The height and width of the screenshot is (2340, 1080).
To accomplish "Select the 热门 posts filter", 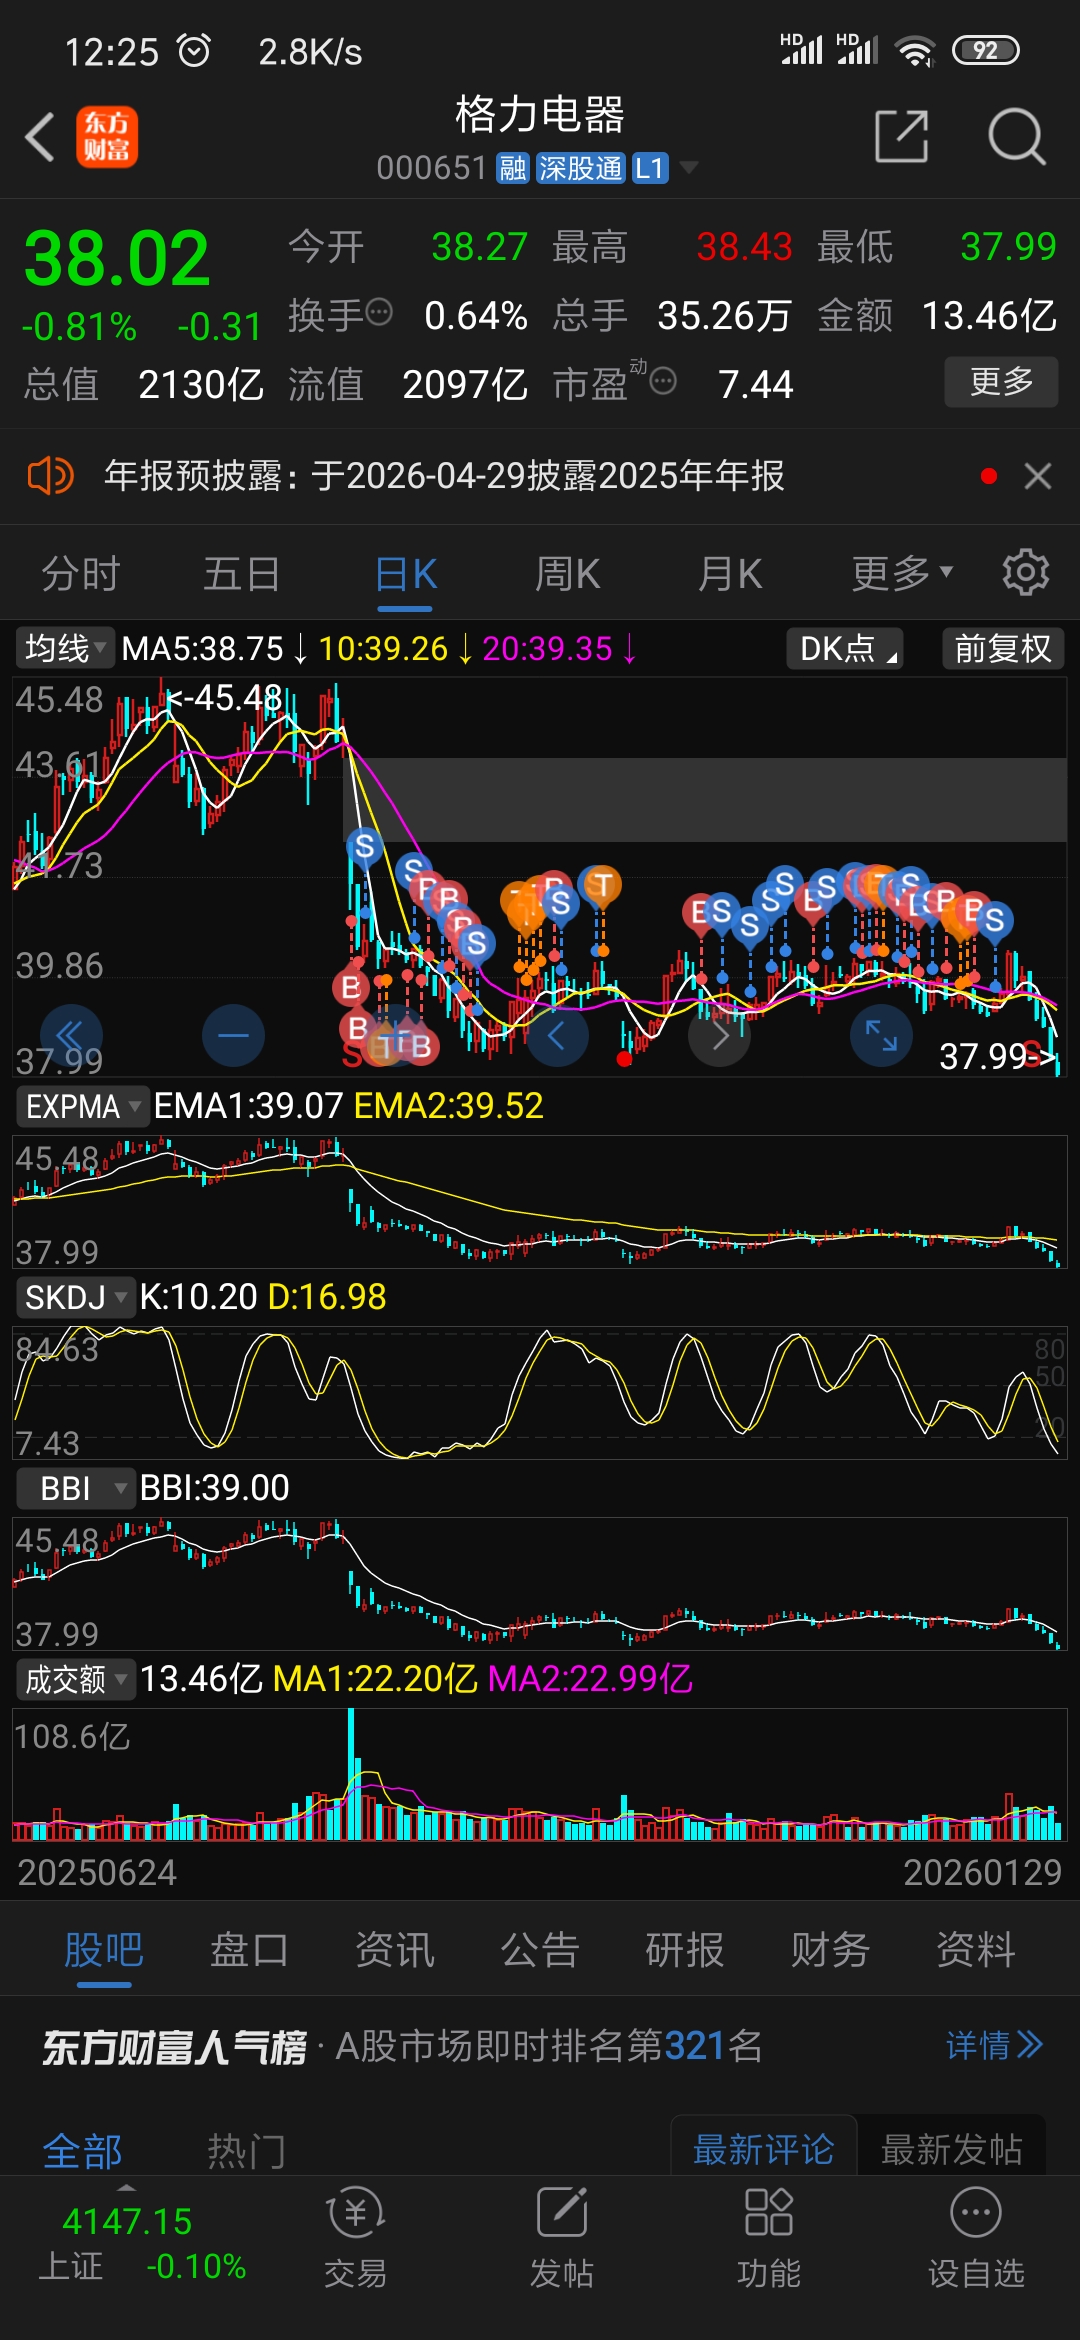I will pos(246,2150).
